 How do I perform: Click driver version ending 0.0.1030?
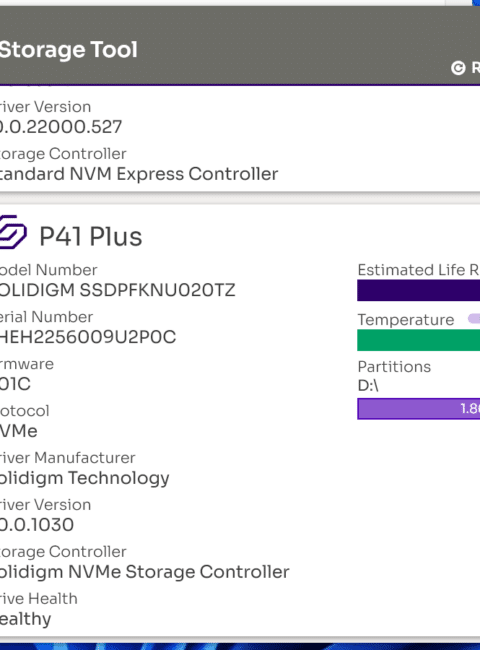point(37,525)
